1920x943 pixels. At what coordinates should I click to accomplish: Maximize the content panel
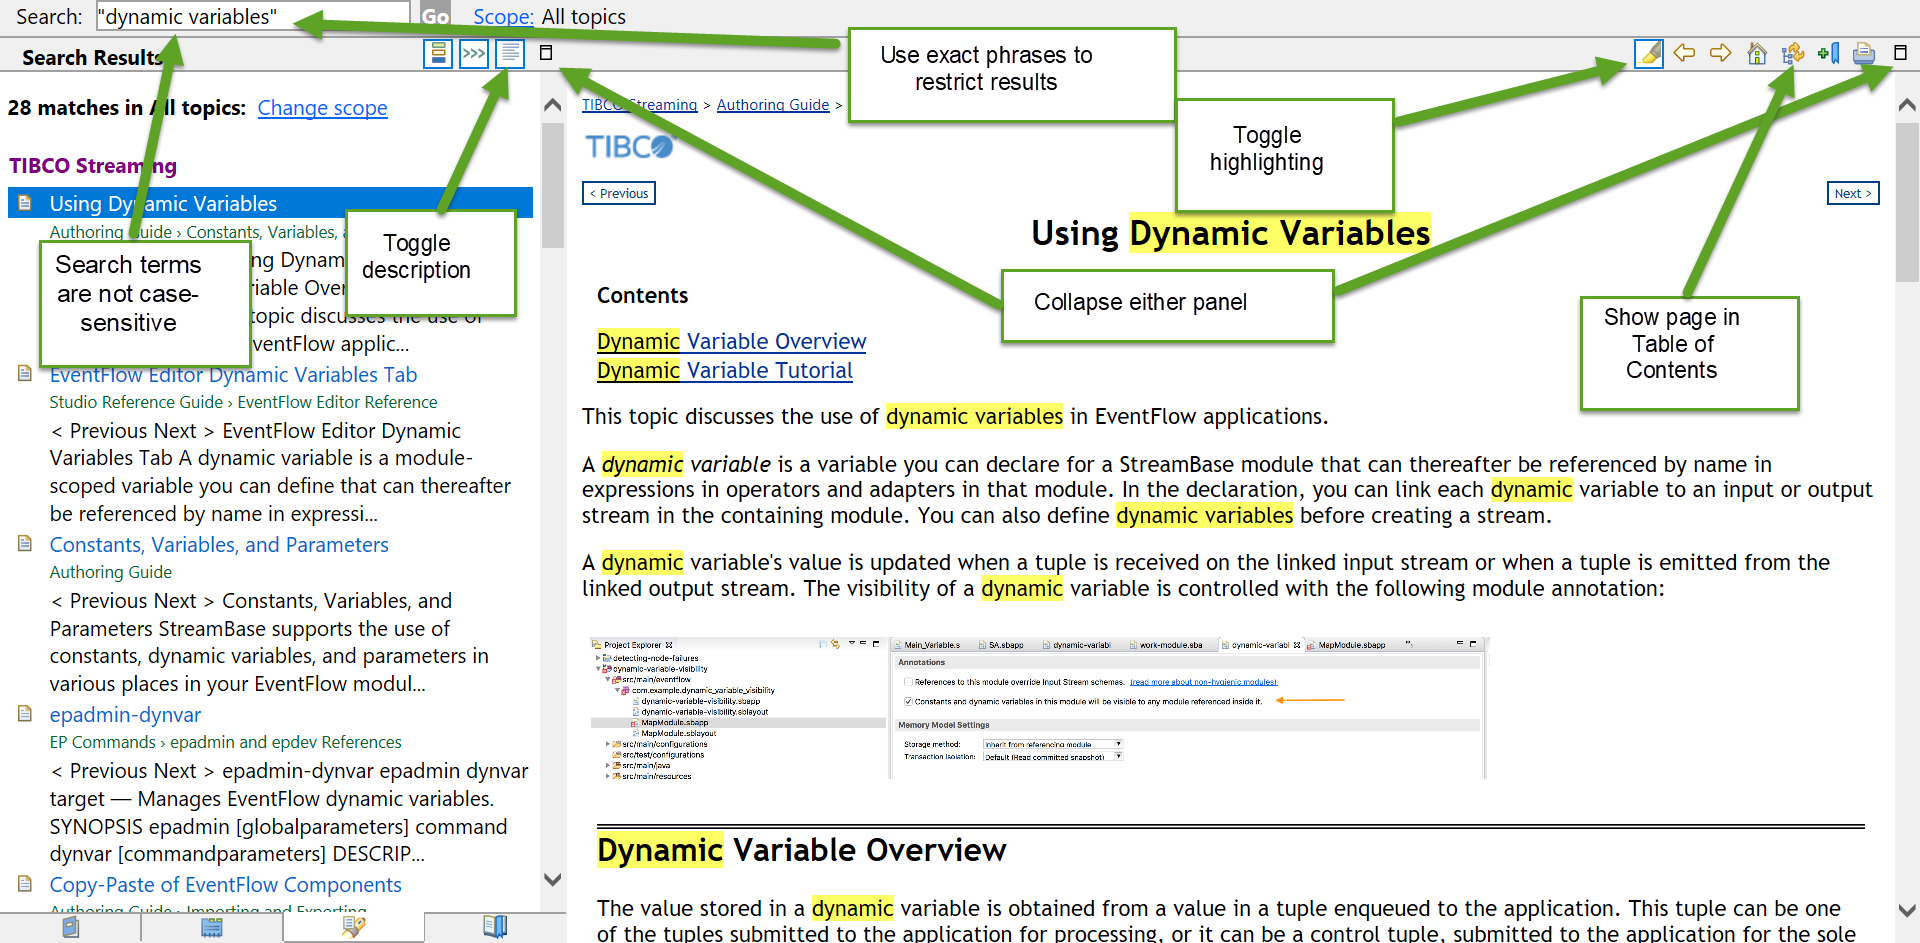tap(1900, 53)
